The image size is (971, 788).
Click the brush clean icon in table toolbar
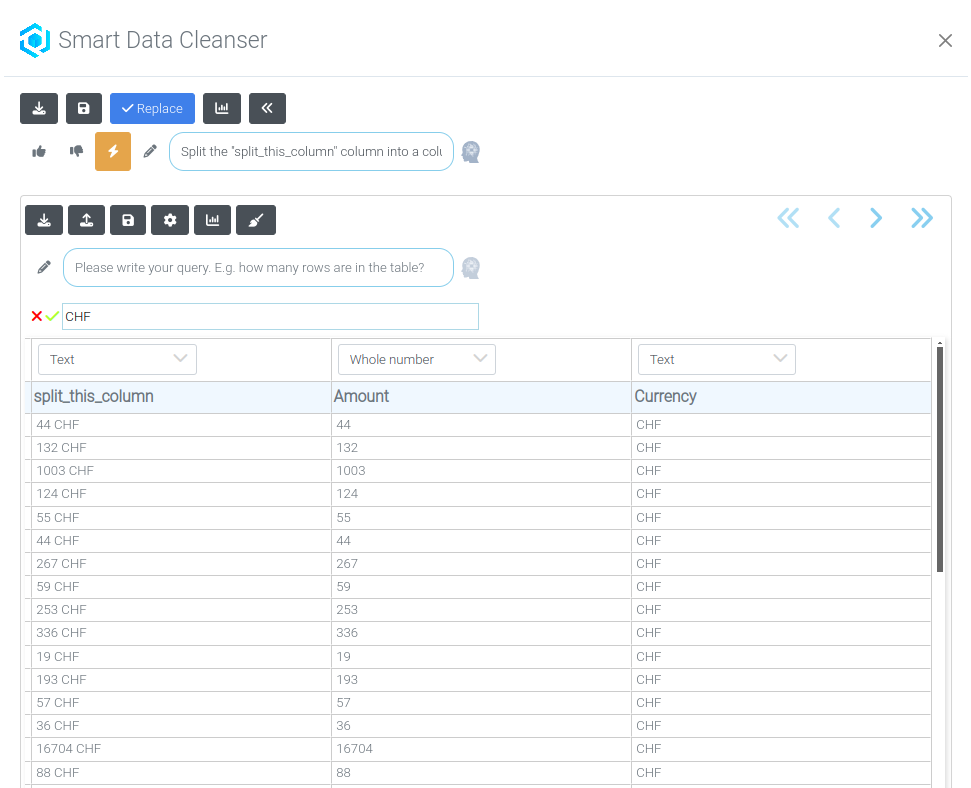[255, 220]
